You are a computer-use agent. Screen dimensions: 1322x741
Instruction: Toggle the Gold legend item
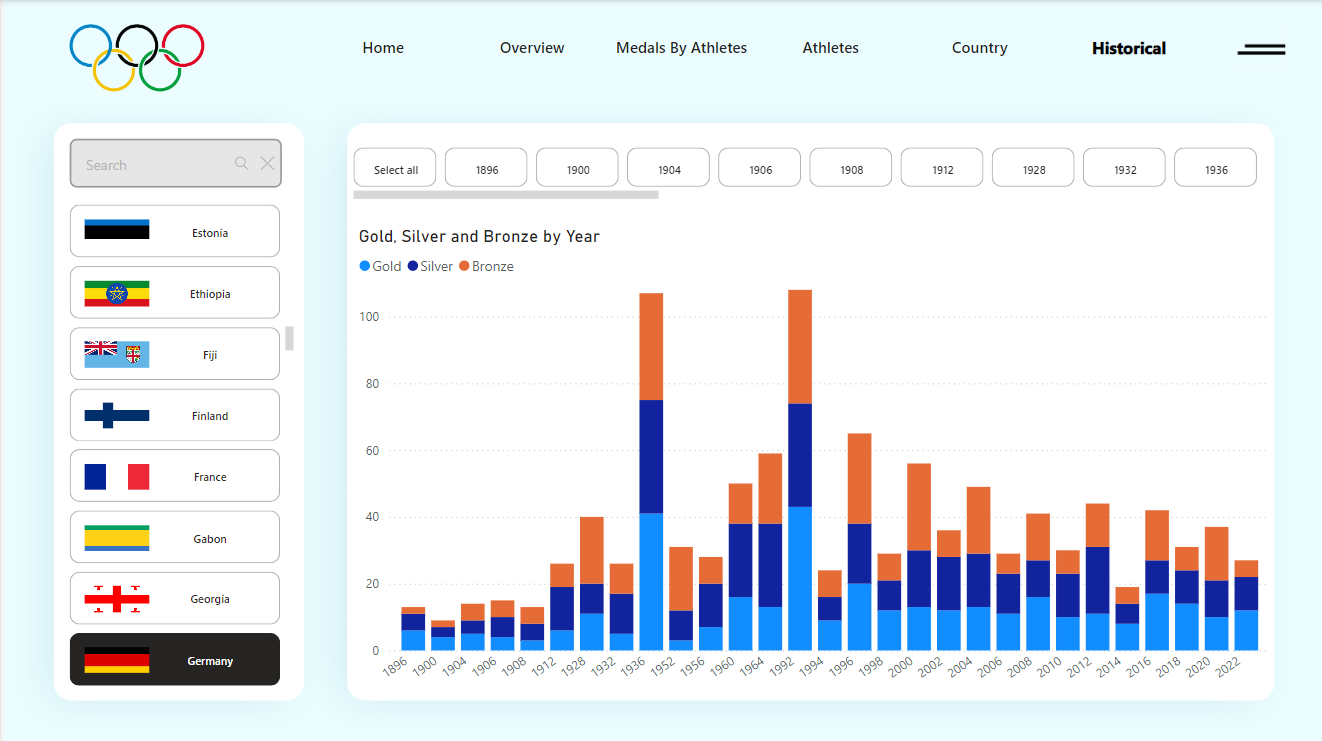[x=380, y=266]
